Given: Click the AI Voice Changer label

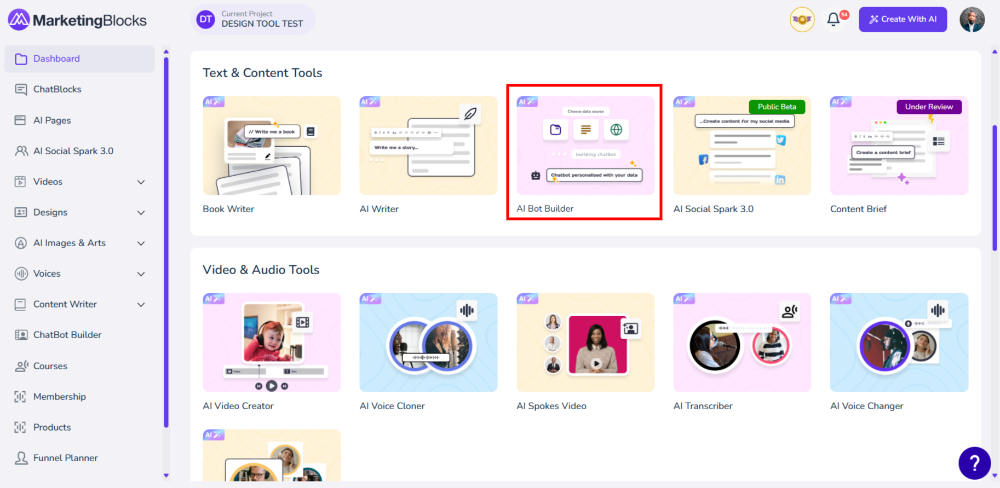Looking at the screenshot, I should coord(867,406).
